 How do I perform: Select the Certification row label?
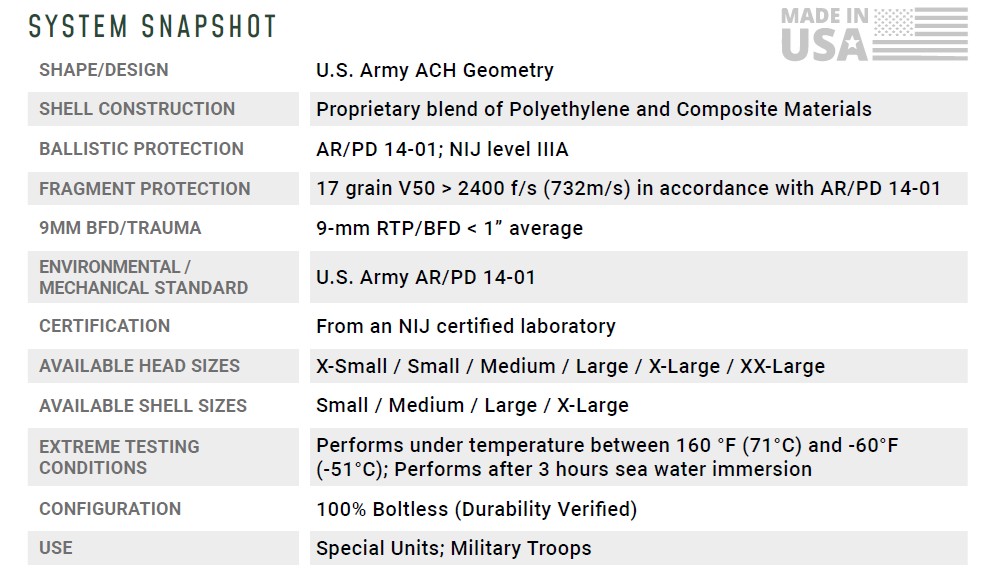104,326
